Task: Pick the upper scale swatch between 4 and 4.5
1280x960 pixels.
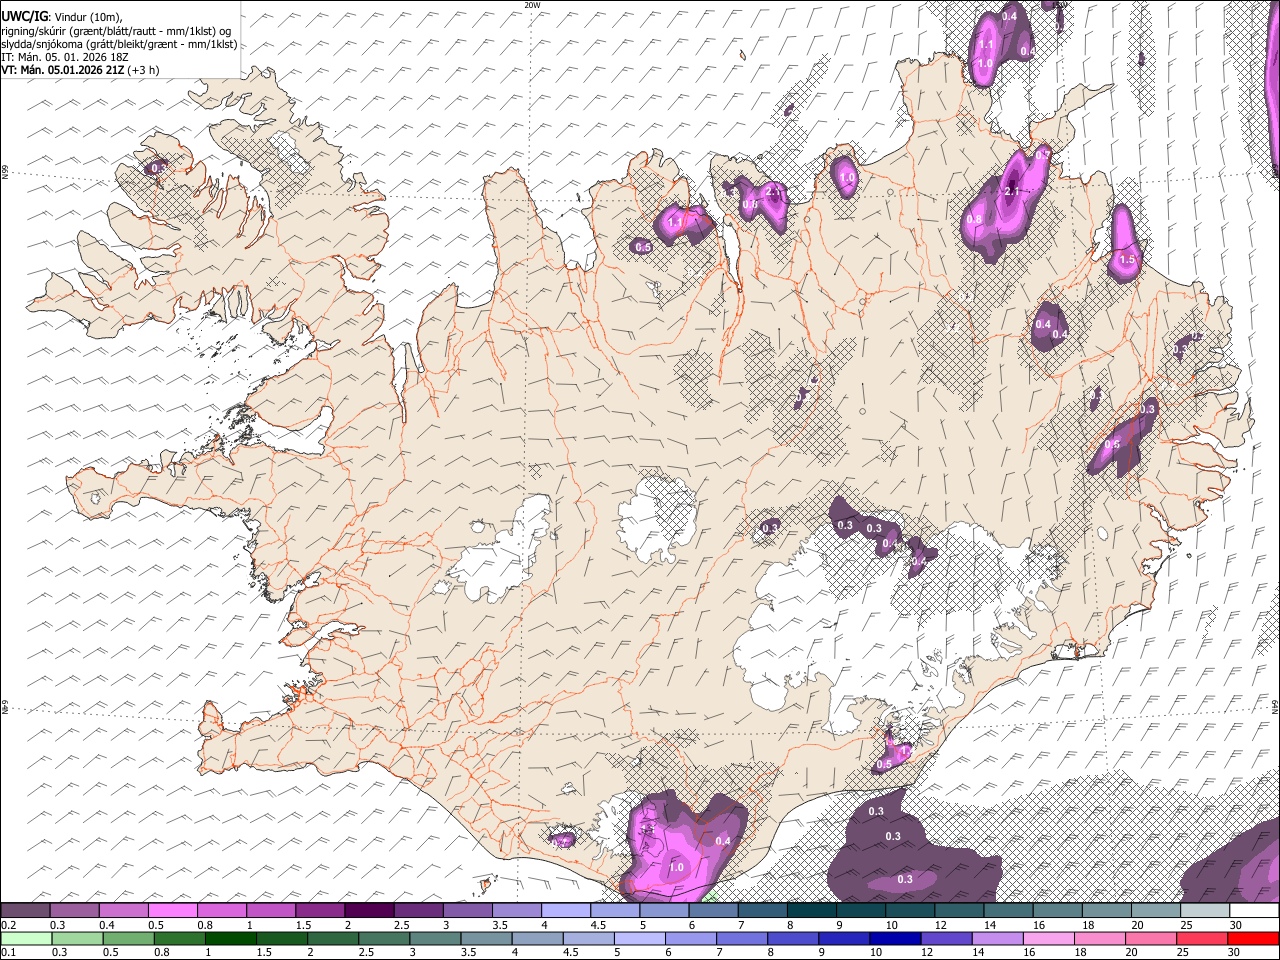Action: click(566, 911)
